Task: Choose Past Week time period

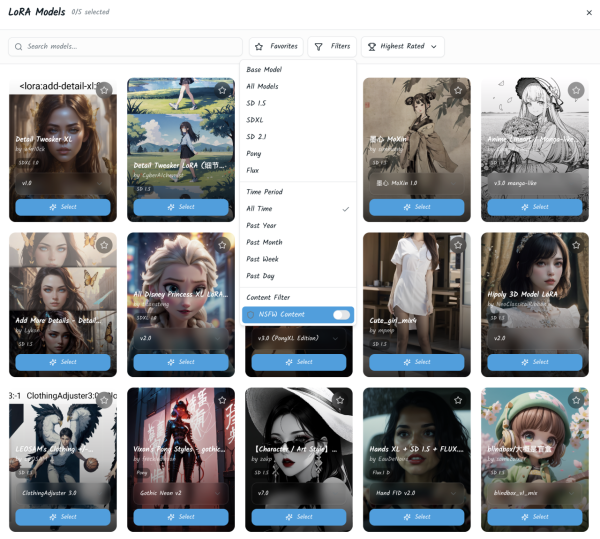Action: pos(298,259)
